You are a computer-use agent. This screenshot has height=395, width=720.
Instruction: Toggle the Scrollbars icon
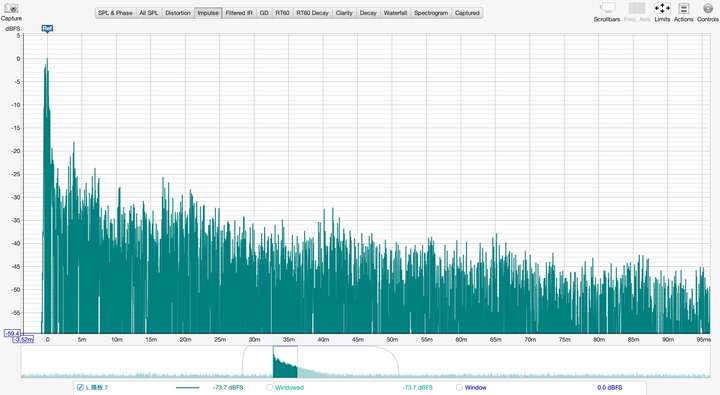pyautogui.click(x=608, y=8)
